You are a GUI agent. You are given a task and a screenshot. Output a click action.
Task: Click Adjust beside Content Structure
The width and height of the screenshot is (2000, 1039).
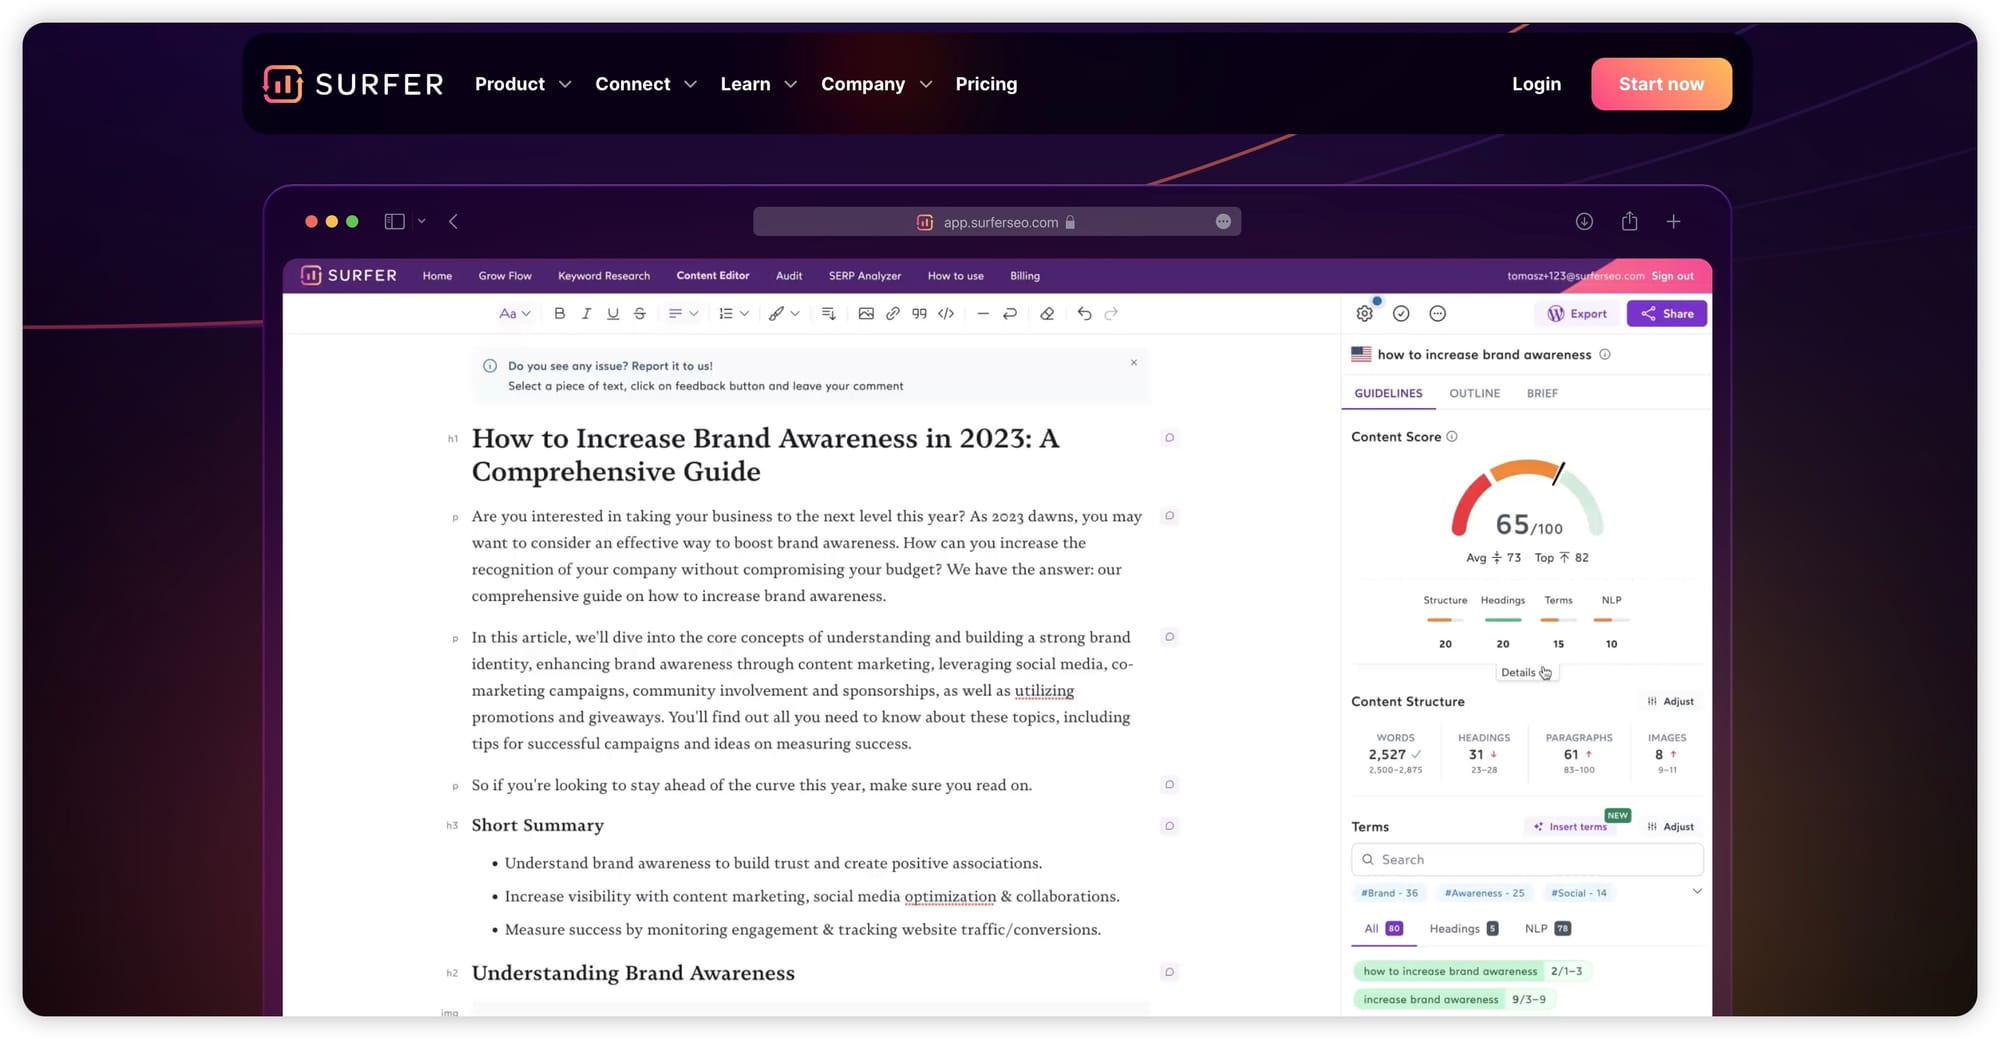[x=1671, y=702]
